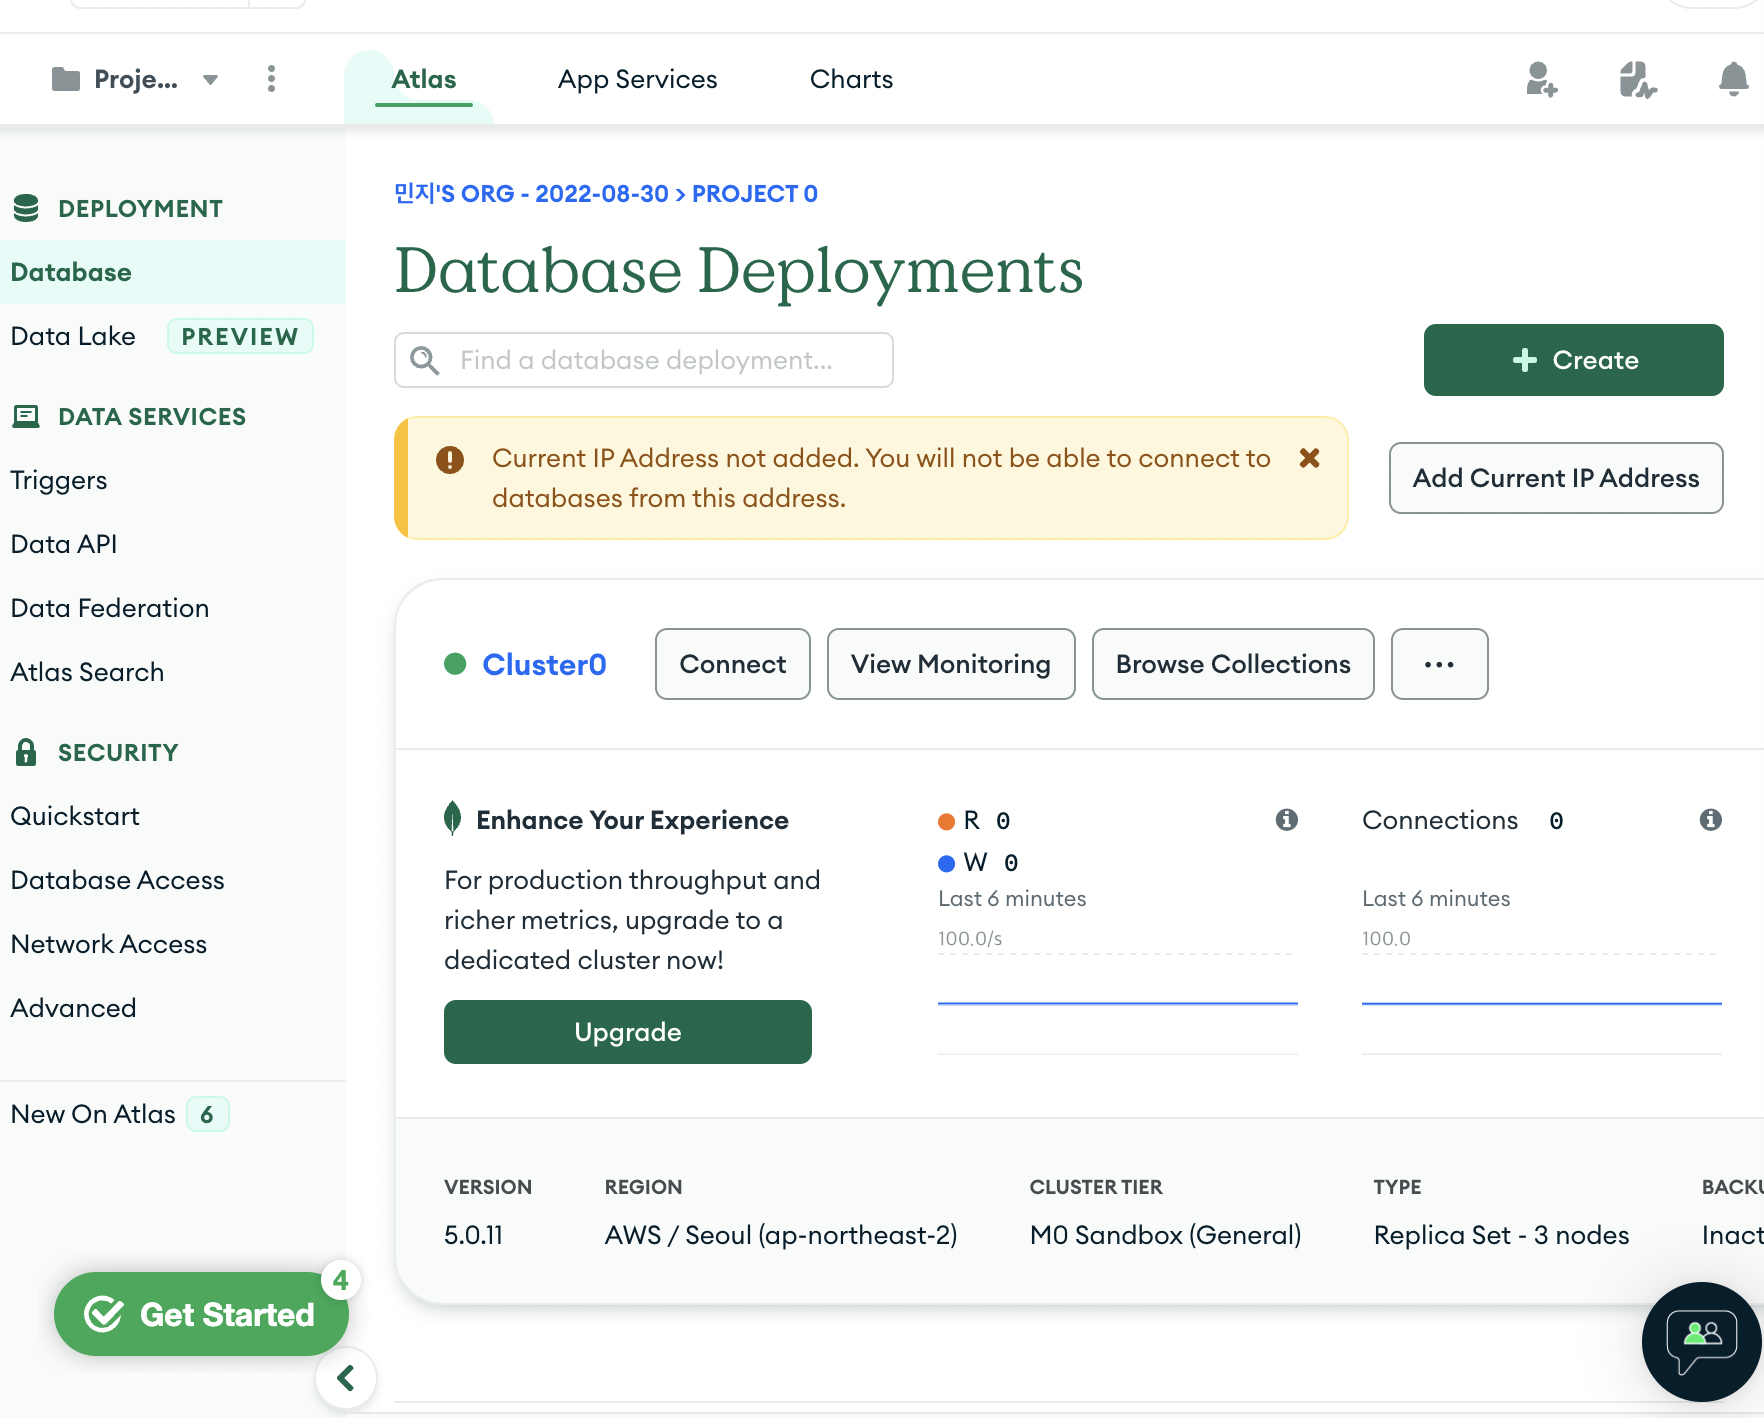
Task: Click the warning exclamation icon
Action: coord(450,459)
